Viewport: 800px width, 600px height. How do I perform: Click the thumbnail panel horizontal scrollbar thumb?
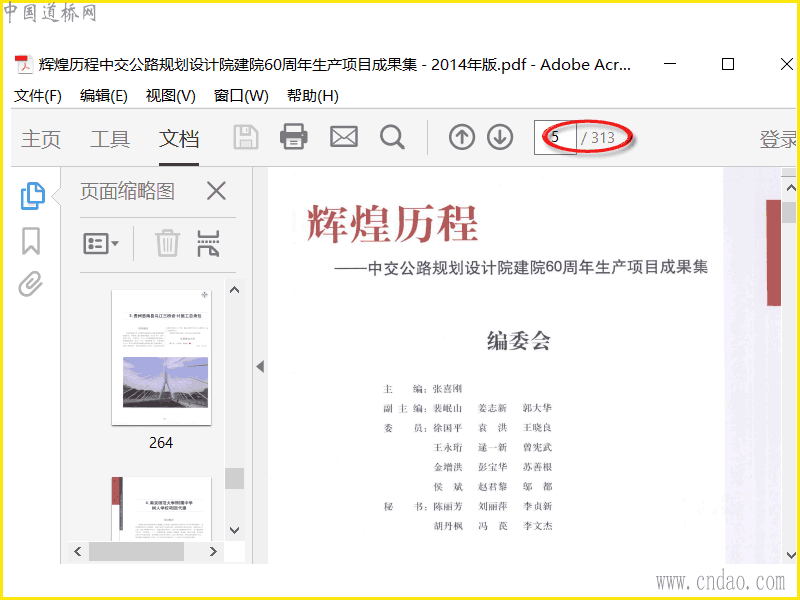[136, 552]
